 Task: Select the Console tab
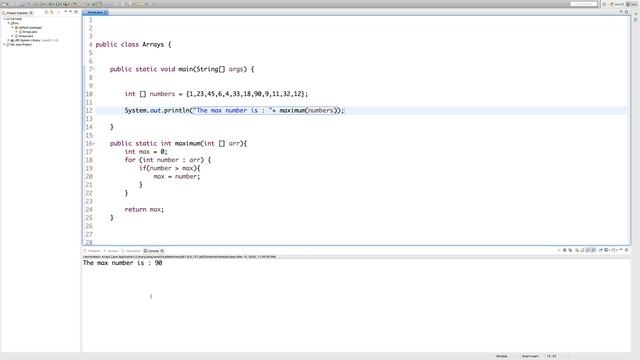click(153, 251)
